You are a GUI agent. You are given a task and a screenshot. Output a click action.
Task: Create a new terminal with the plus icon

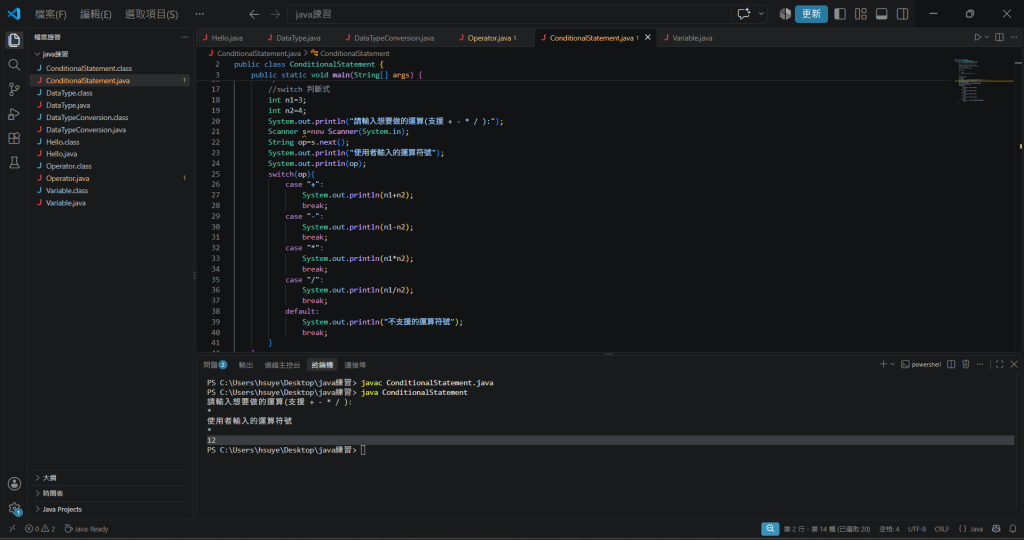click(x=883, y=364)
